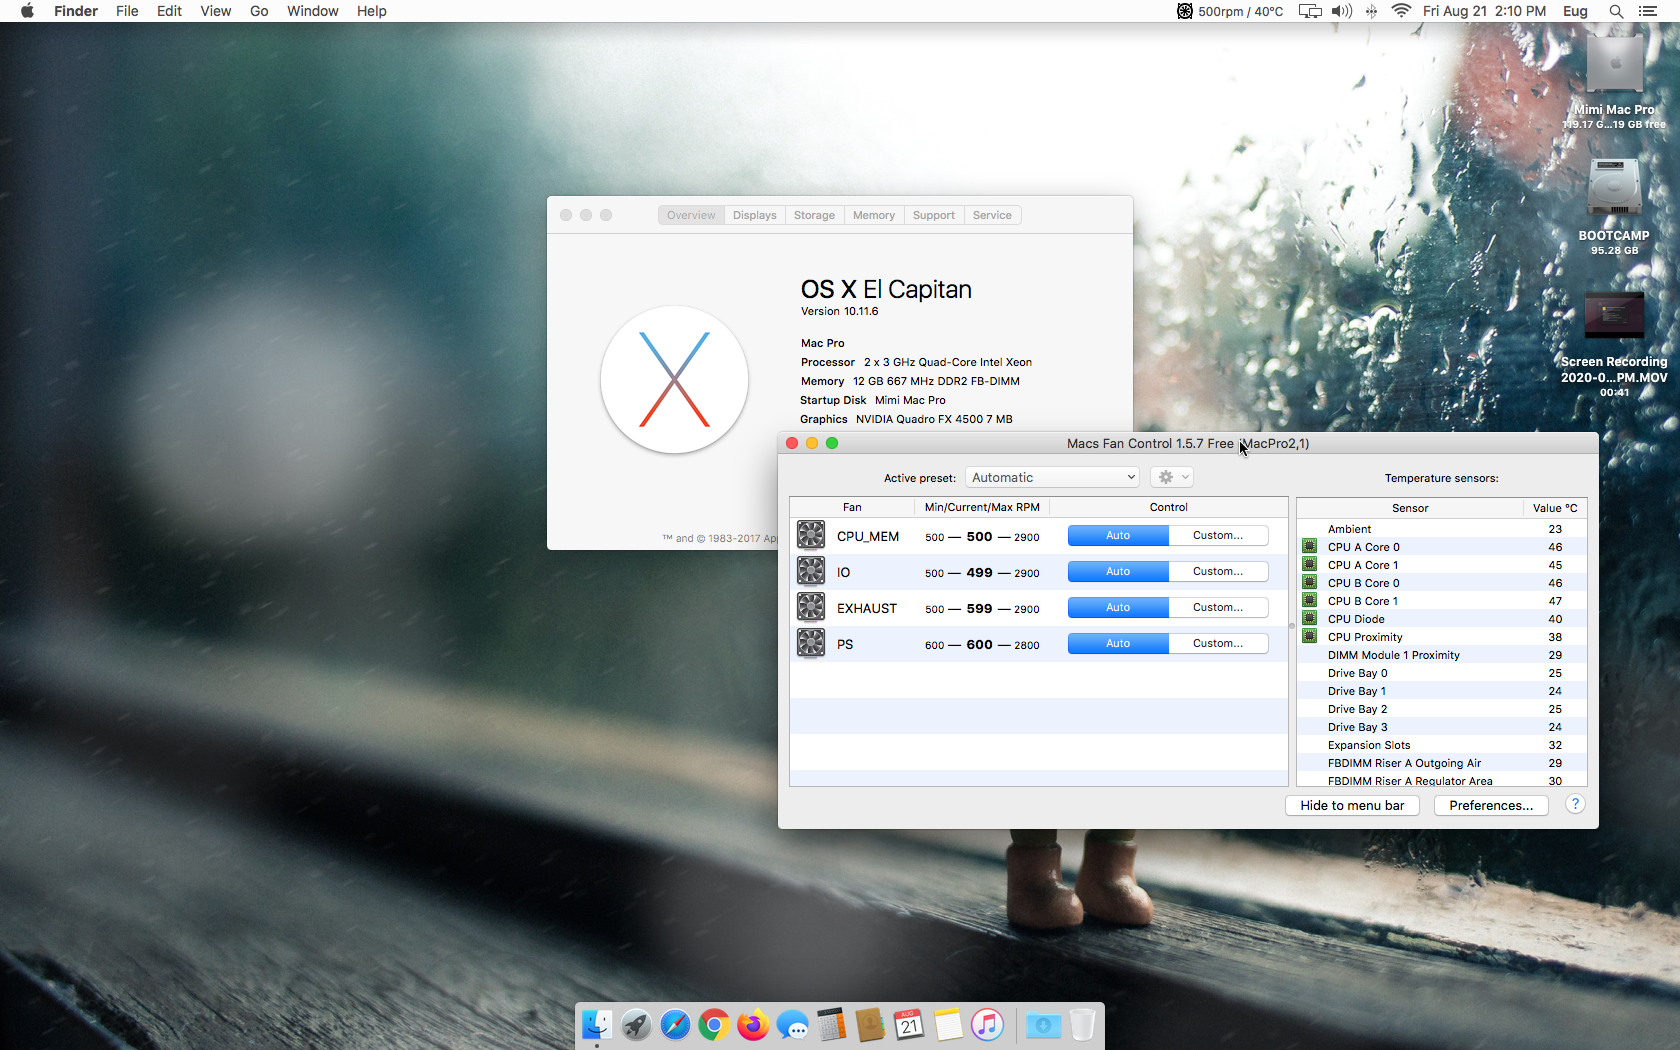Viewport: 1680px width, 1050px height.
Task: Set IO fan to Custom
Action: [1218, 571]
